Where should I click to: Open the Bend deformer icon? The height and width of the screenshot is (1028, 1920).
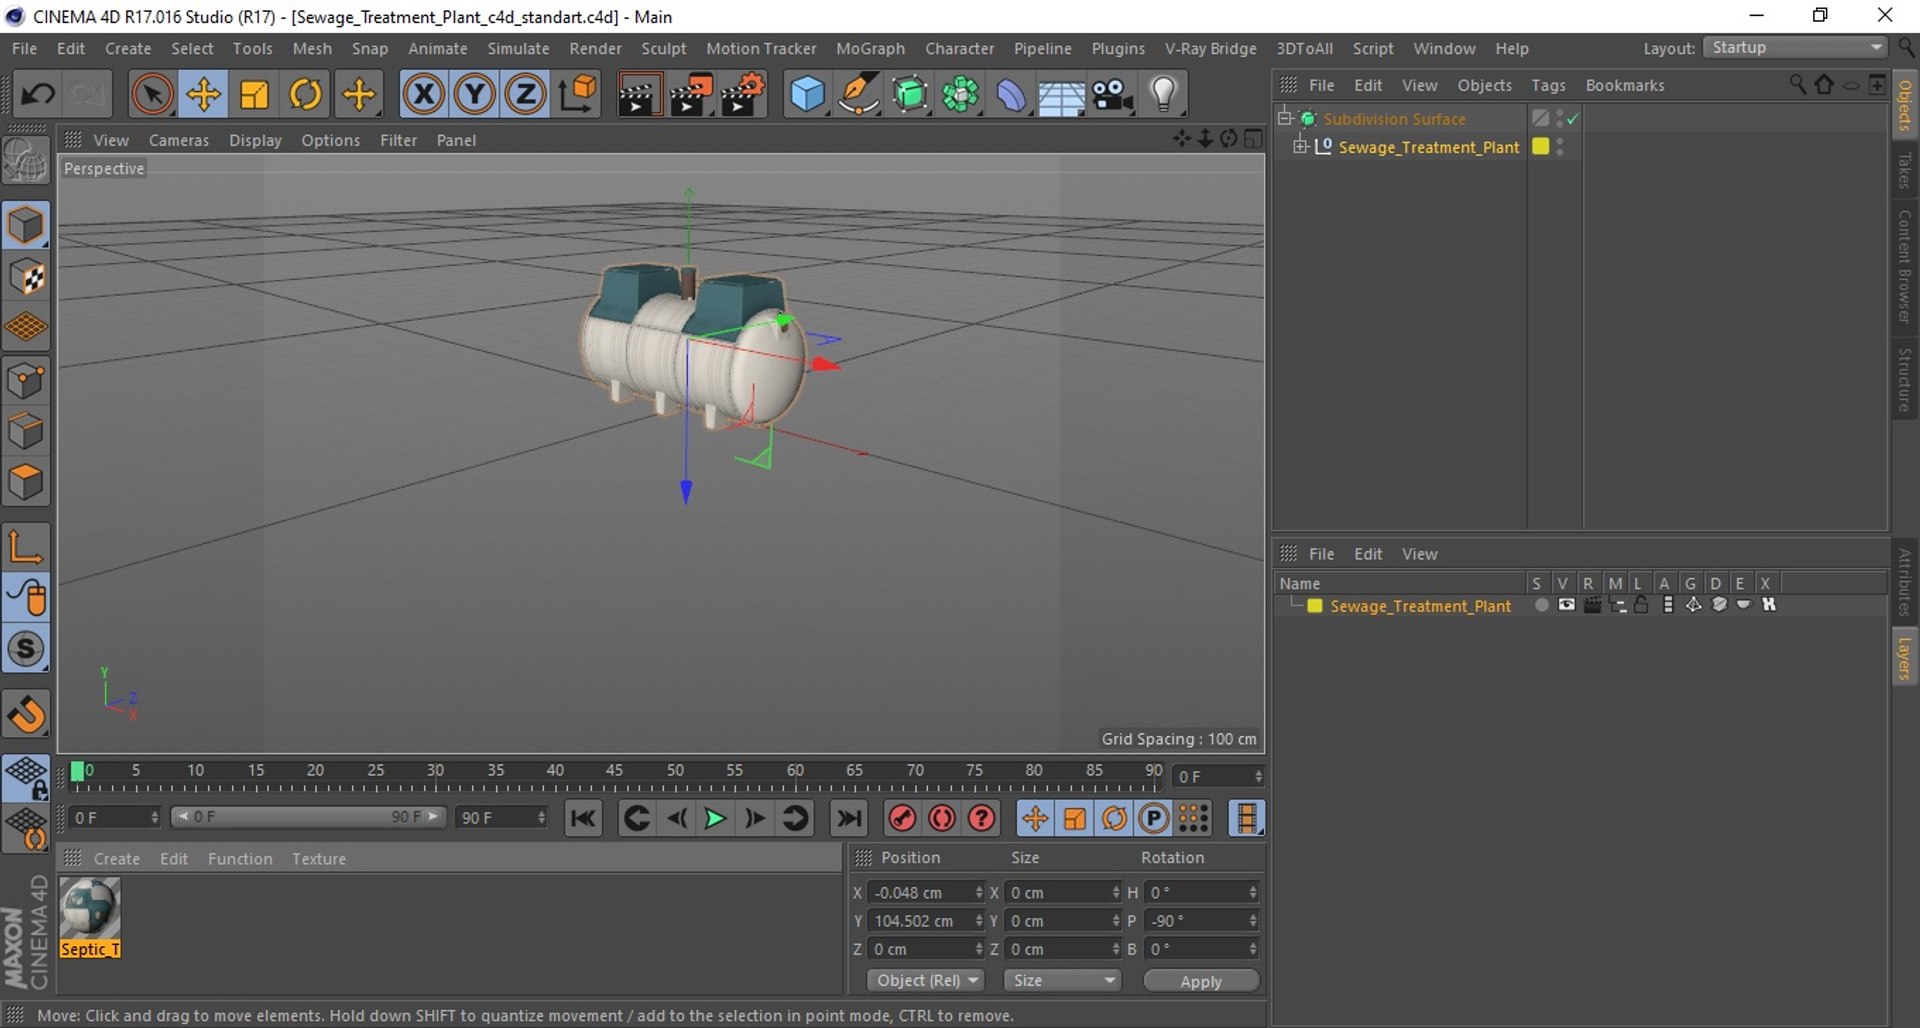click(1011, 95)
